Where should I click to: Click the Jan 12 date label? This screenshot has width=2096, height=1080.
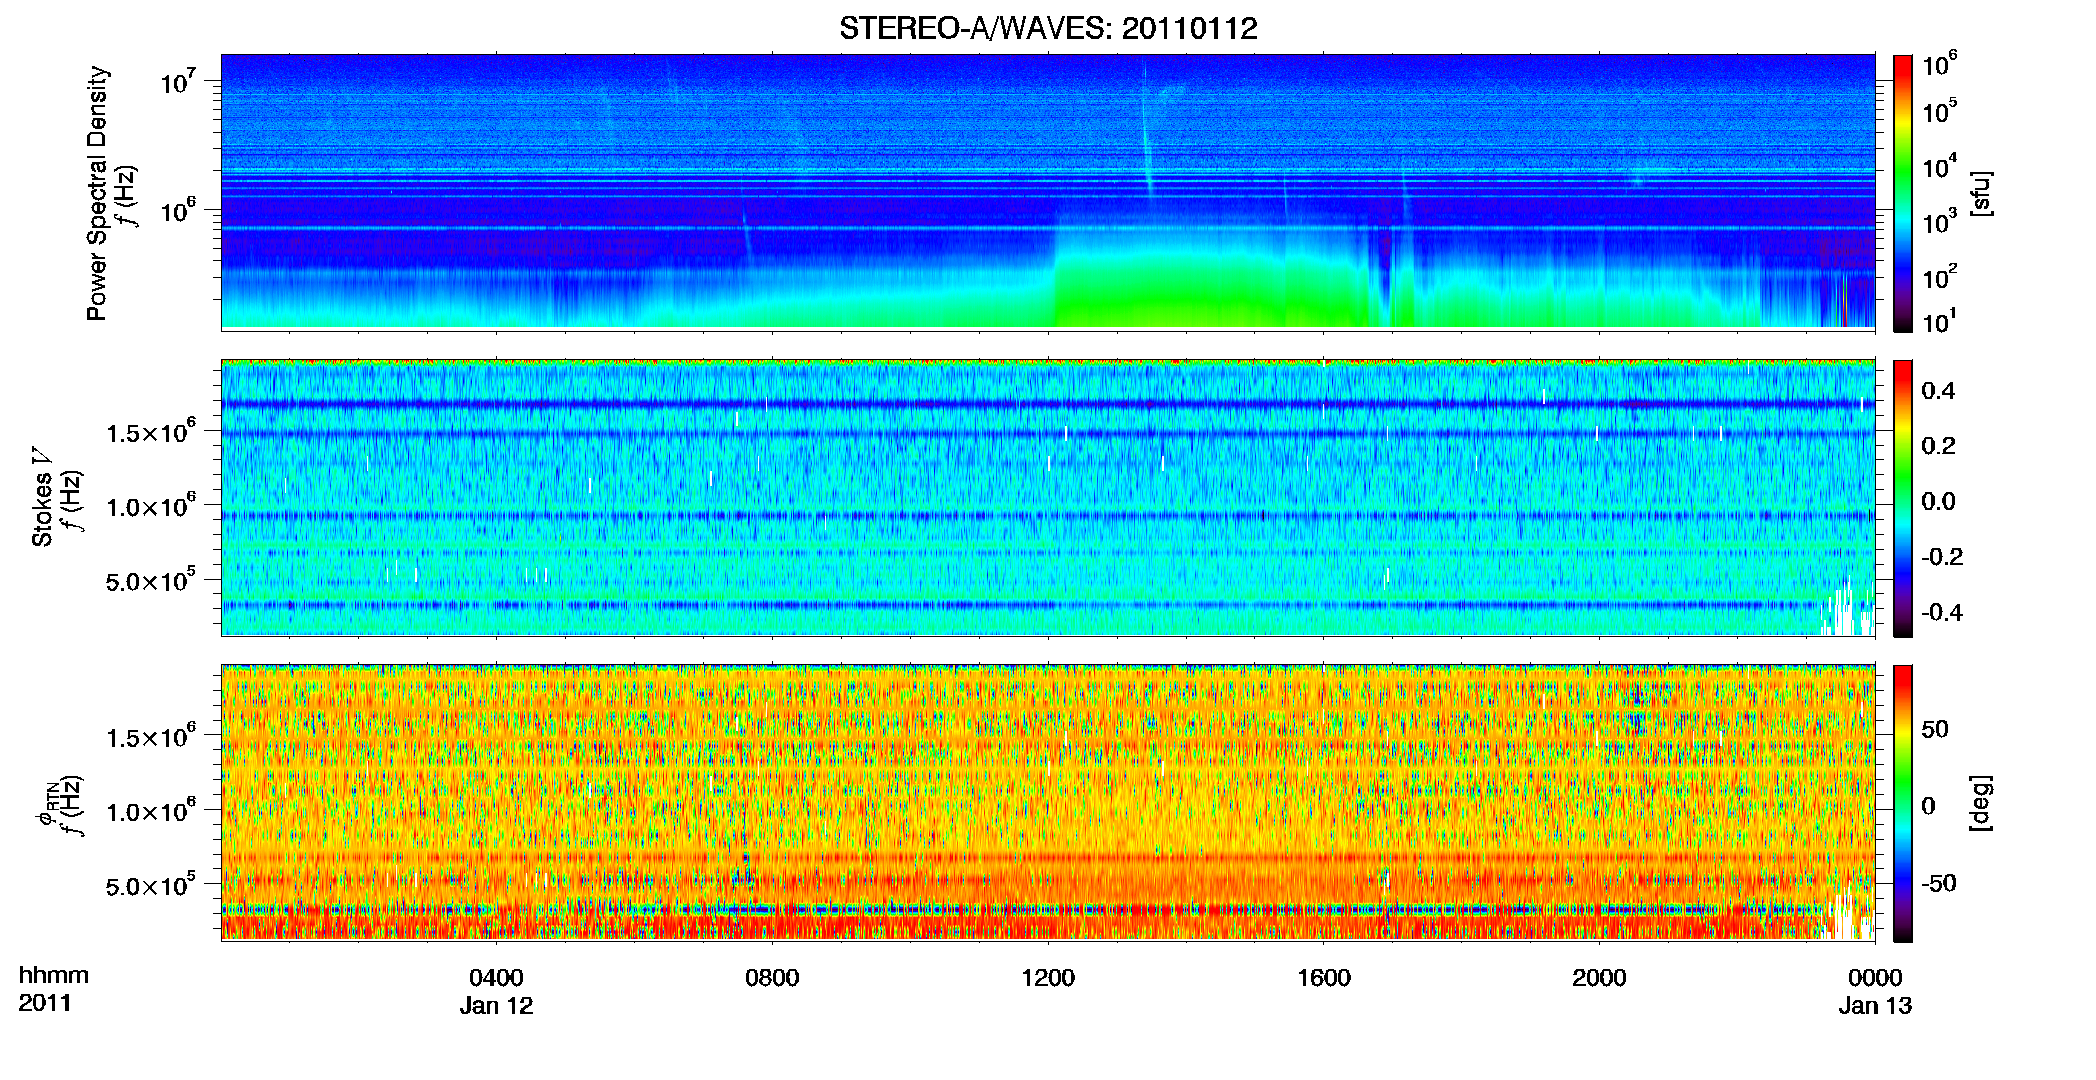click(x=496, y=1006)
